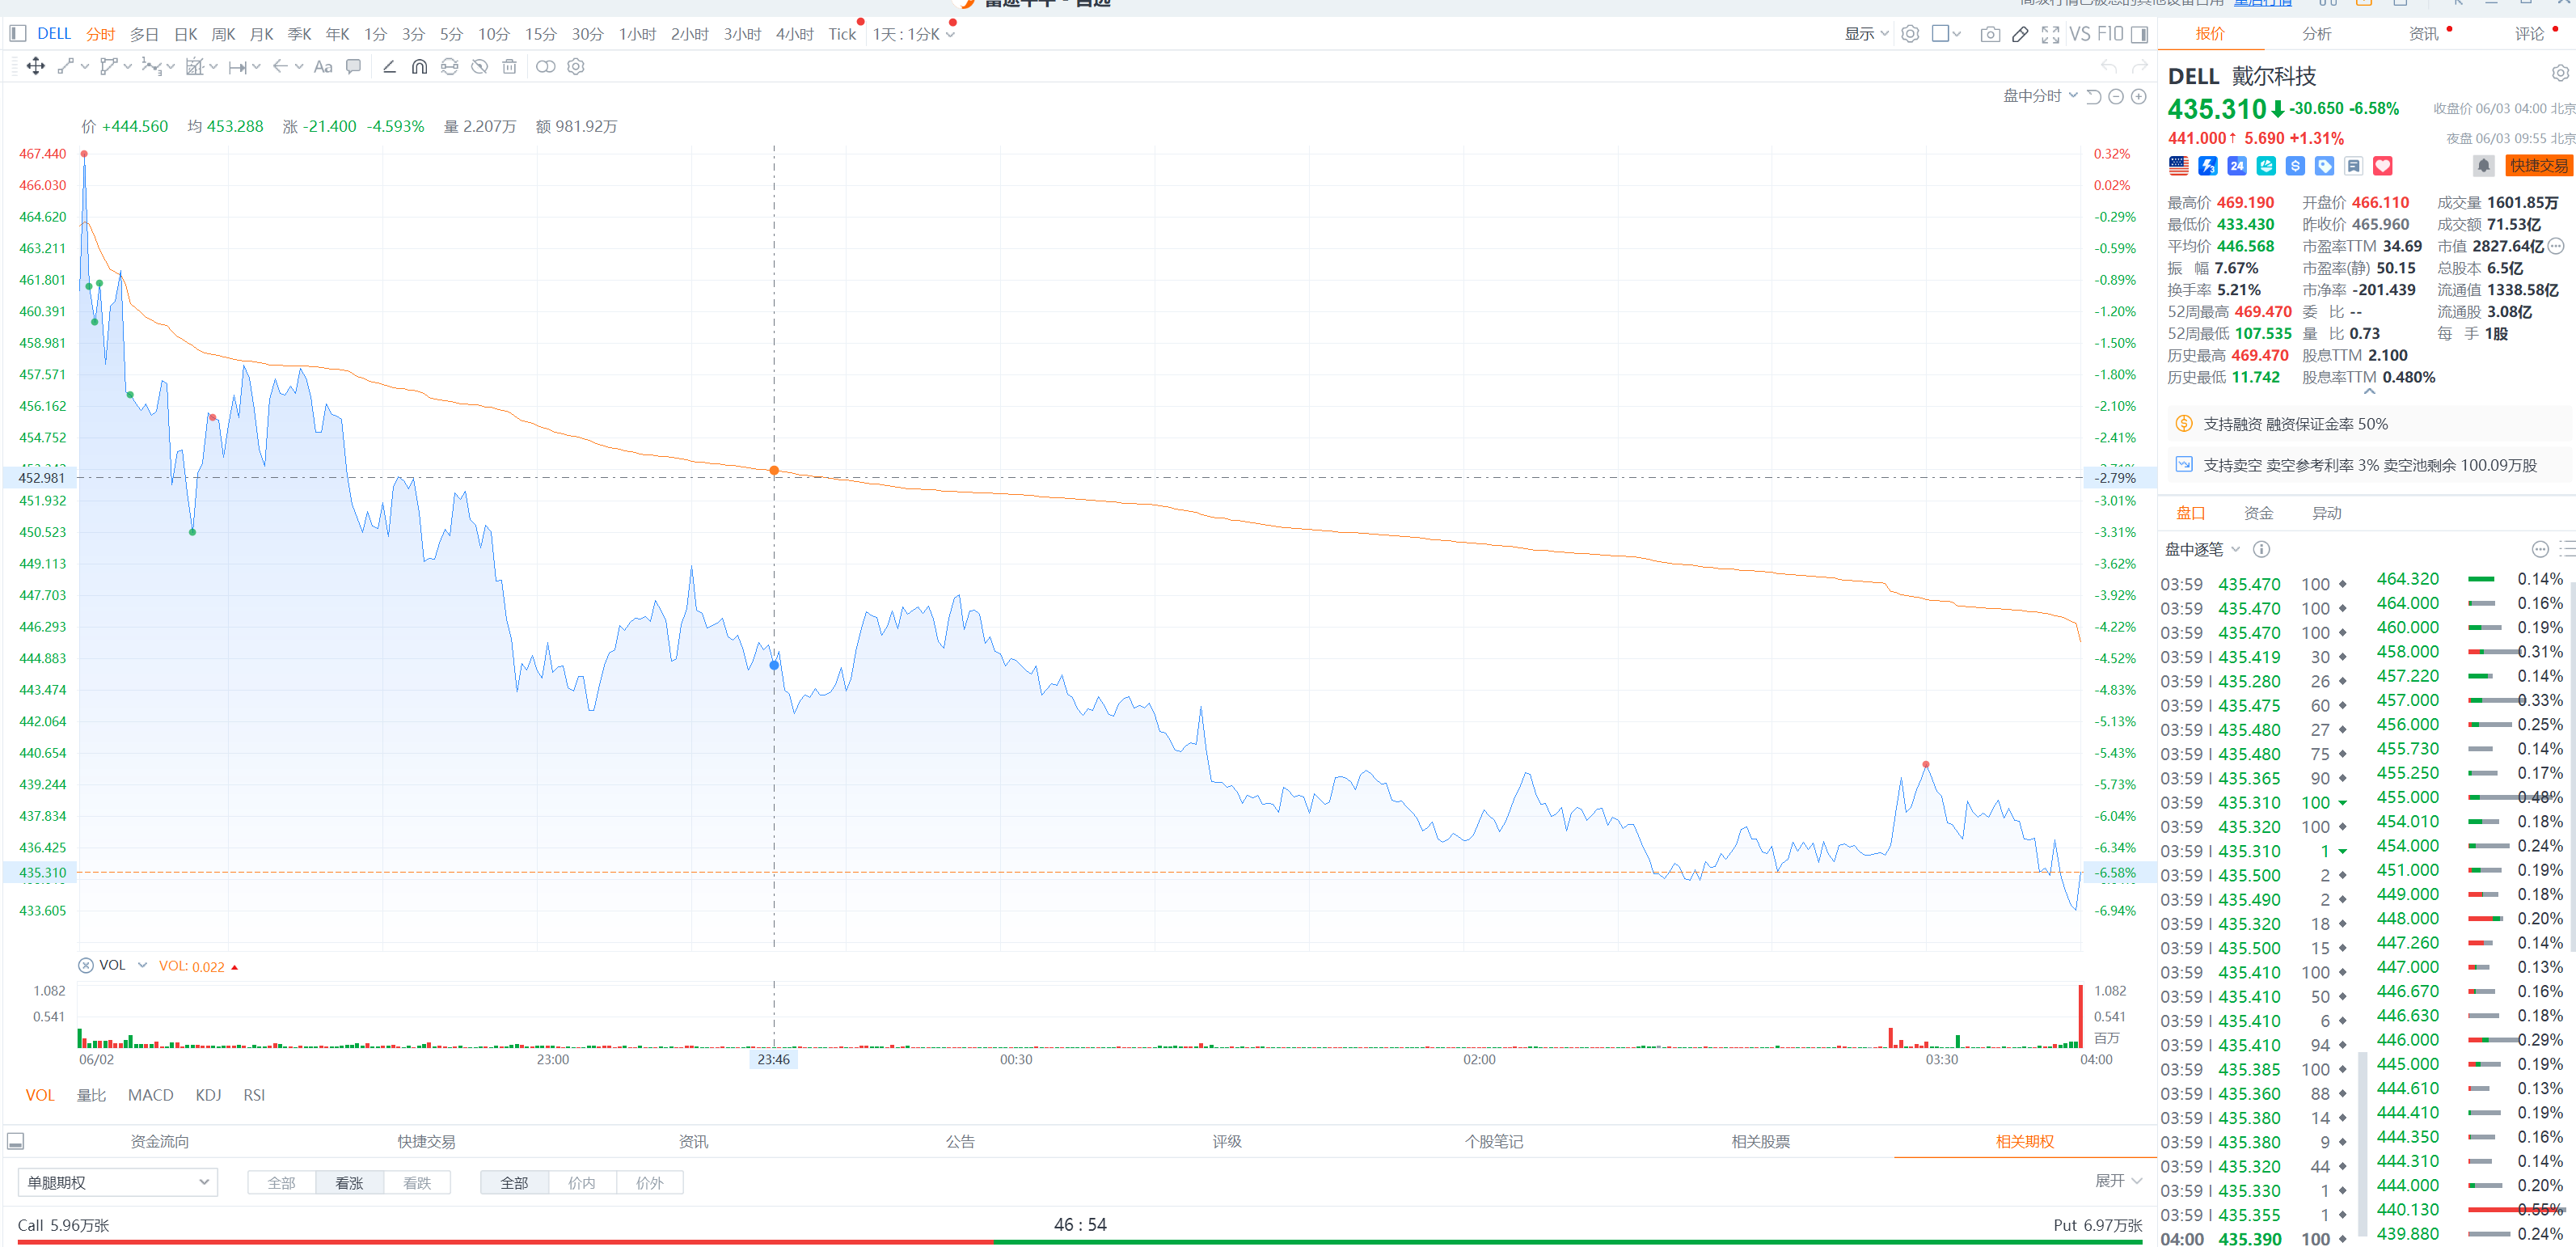Screen dimensions: 2576x1247
Task: Filter options by 看涨 calls
Action: (349, 1183)
